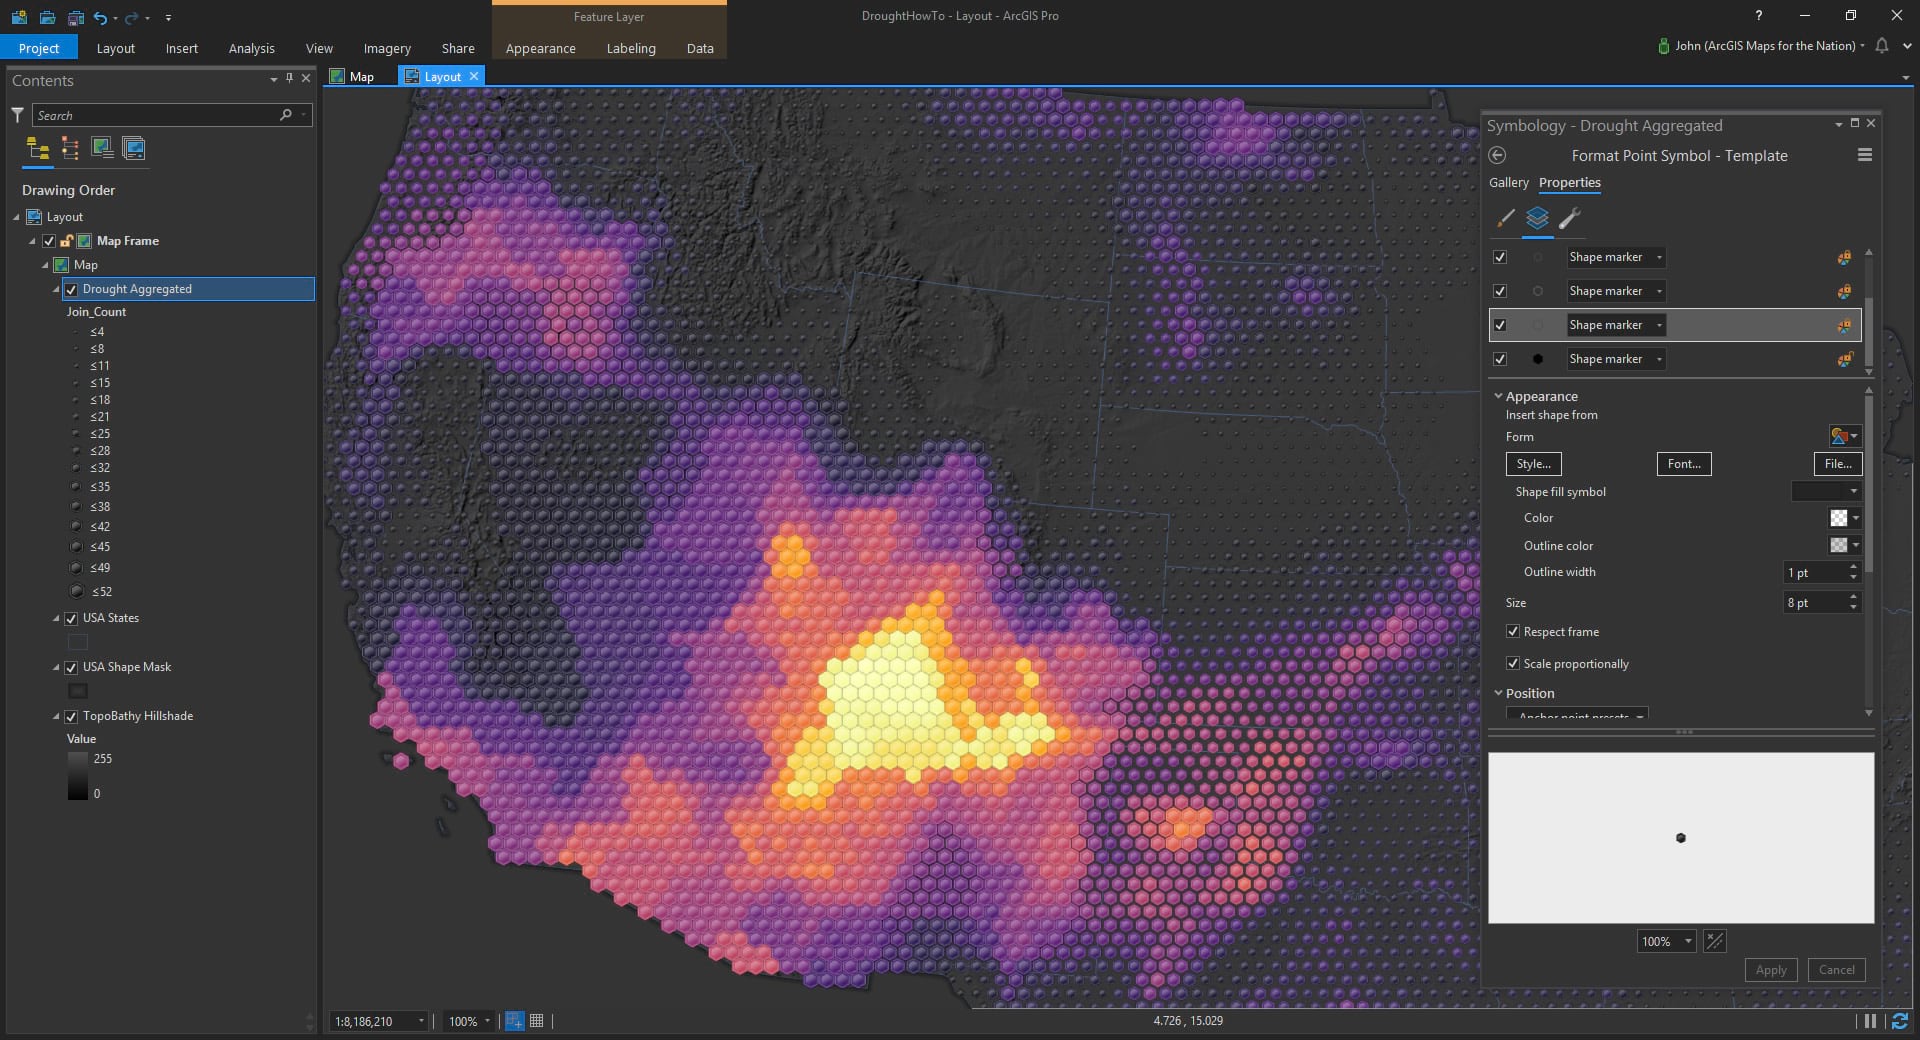Open first Shape marker type dropdown

[x=1616, y=257]
